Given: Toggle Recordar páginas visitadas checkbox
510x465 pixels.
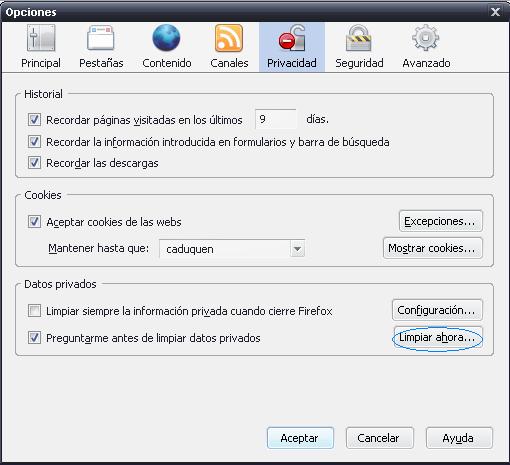Looking at the screenshot, I should click(34, 120).
